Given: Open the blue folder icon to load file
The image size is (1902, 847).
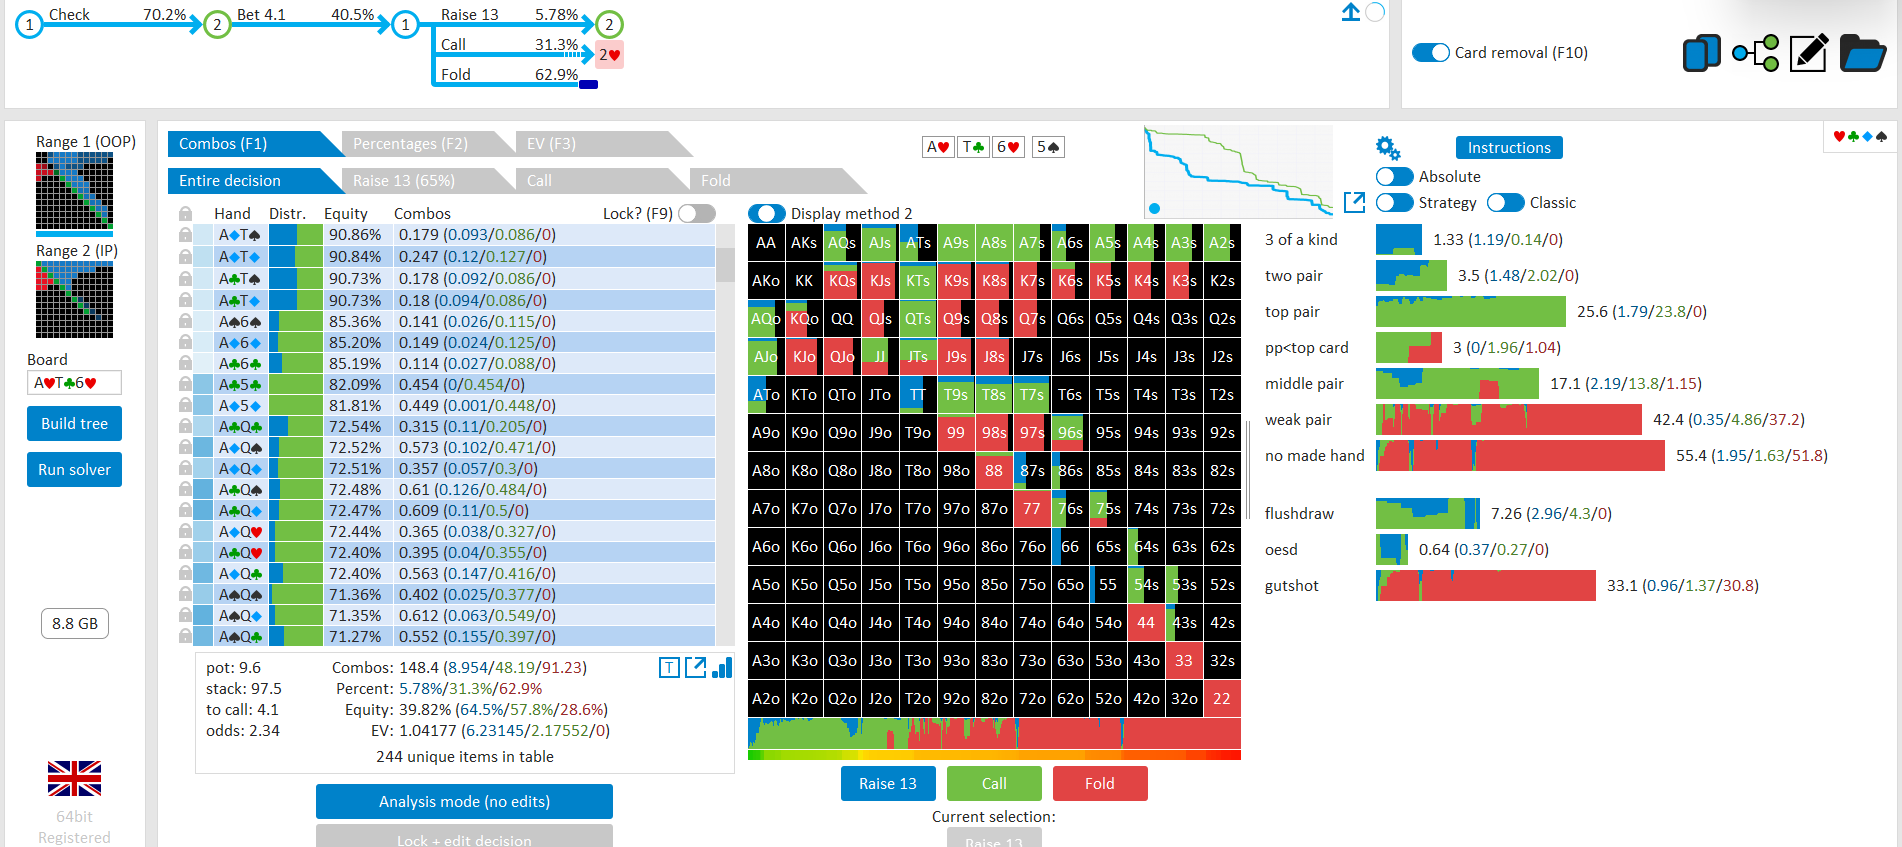Looking at the screenshot, I should click(1862, 53).
